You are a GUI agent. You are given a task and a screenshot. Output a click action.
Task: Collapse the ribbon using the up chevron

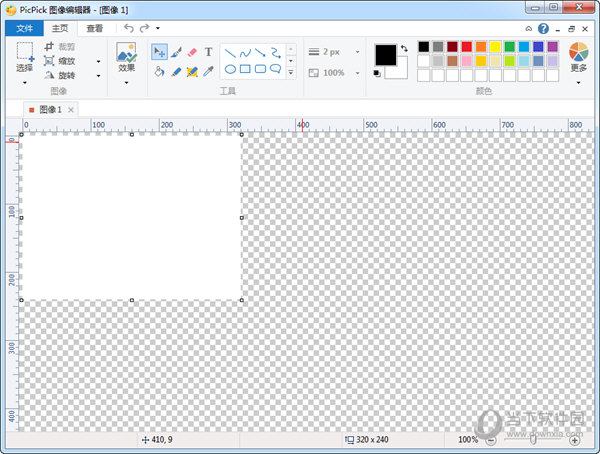(x=529, y=29)
